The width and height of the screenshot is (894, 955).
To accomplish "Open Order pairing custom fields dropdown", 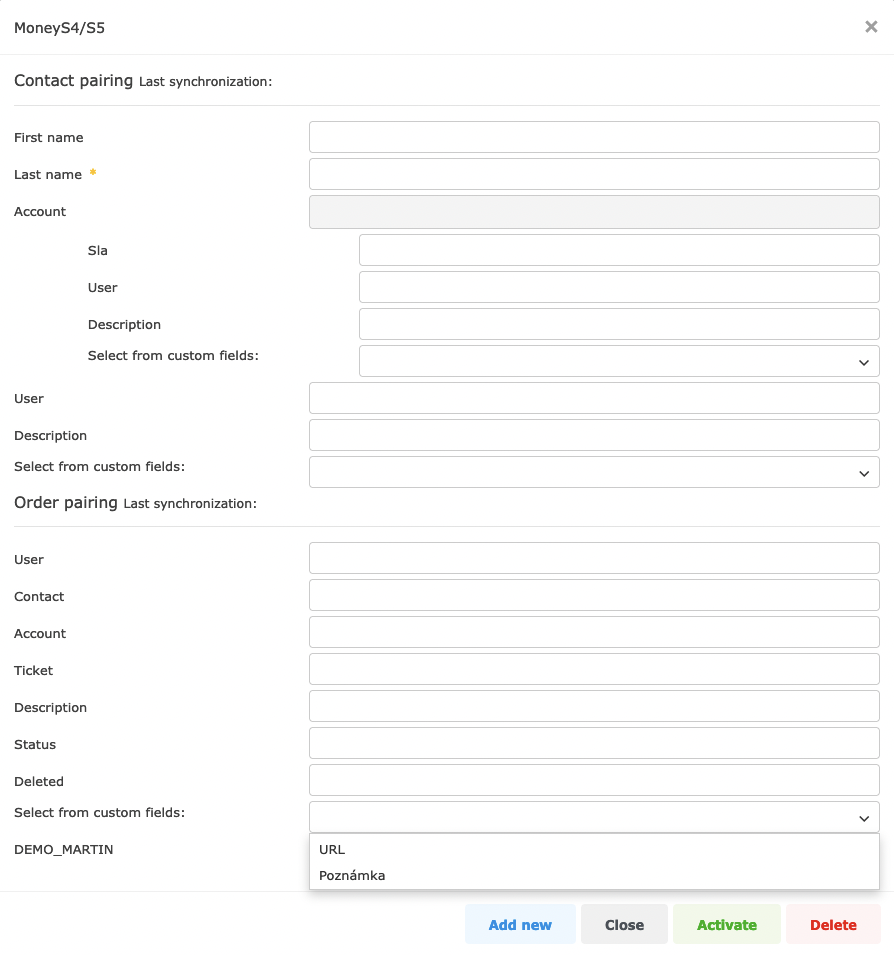I will click(x=594, y=817).
